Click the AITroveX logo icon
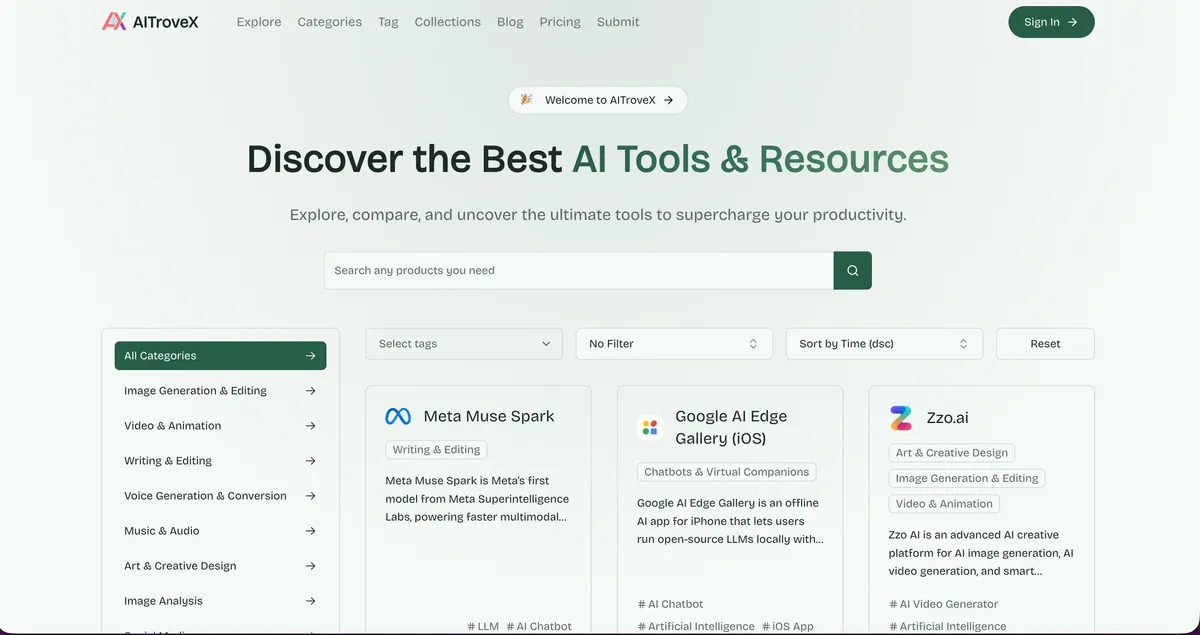Screen dimensions: 1200x635 [x=114, y=21]
